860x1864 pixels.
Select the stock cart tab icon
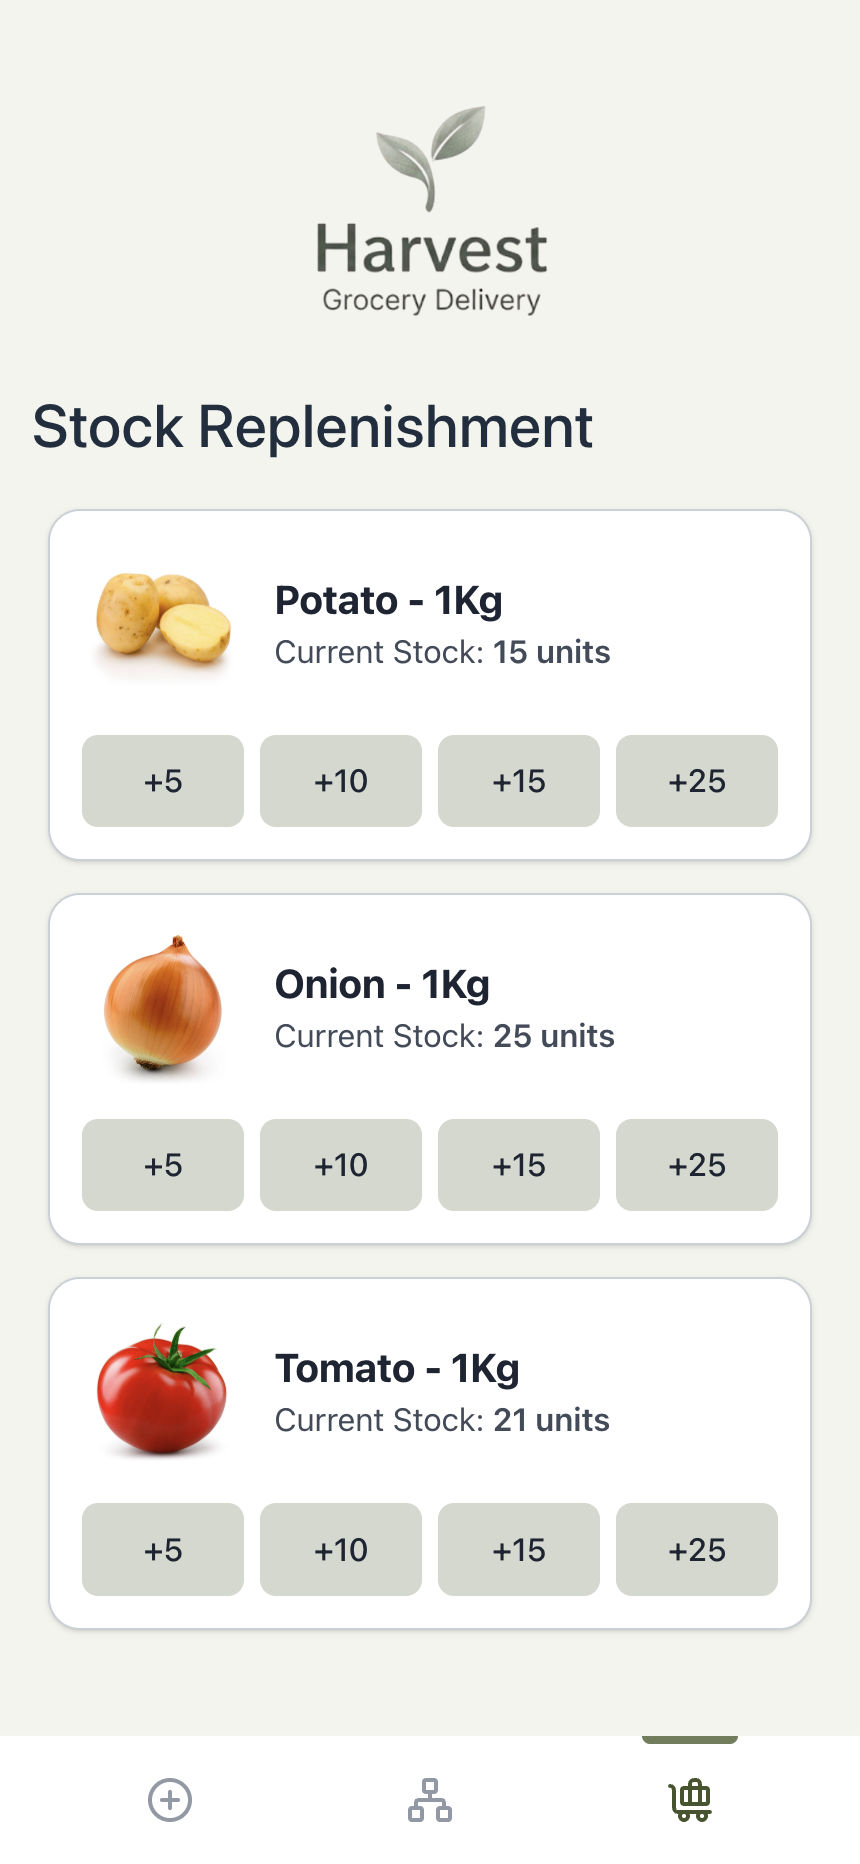(690, 1800)
